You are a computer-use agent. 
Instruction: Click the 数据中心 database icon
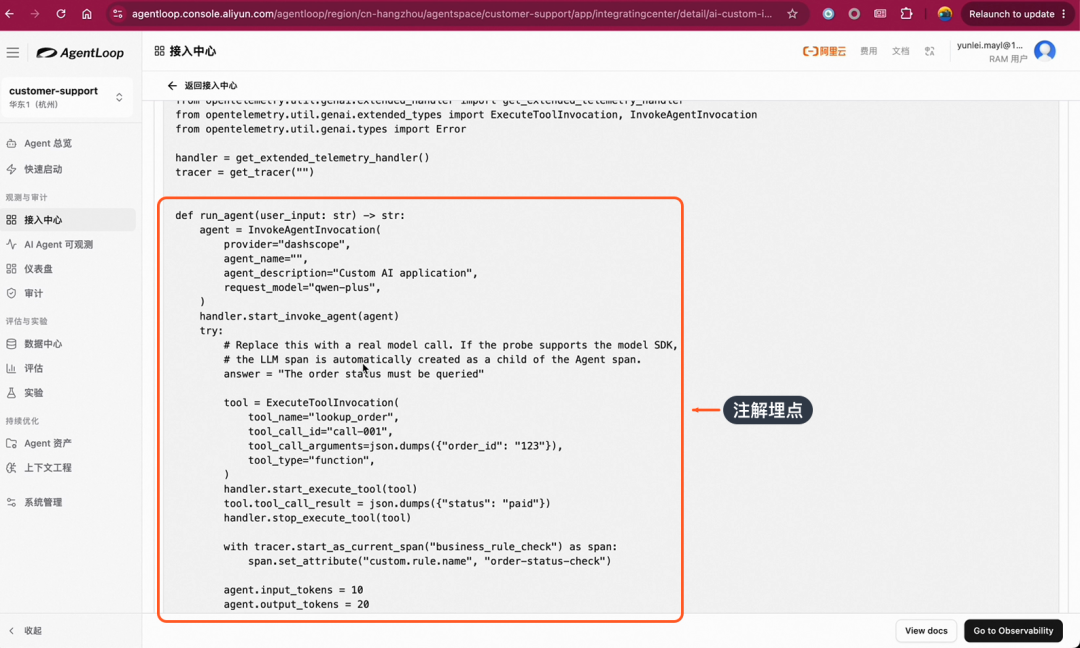tap(11, 344)
